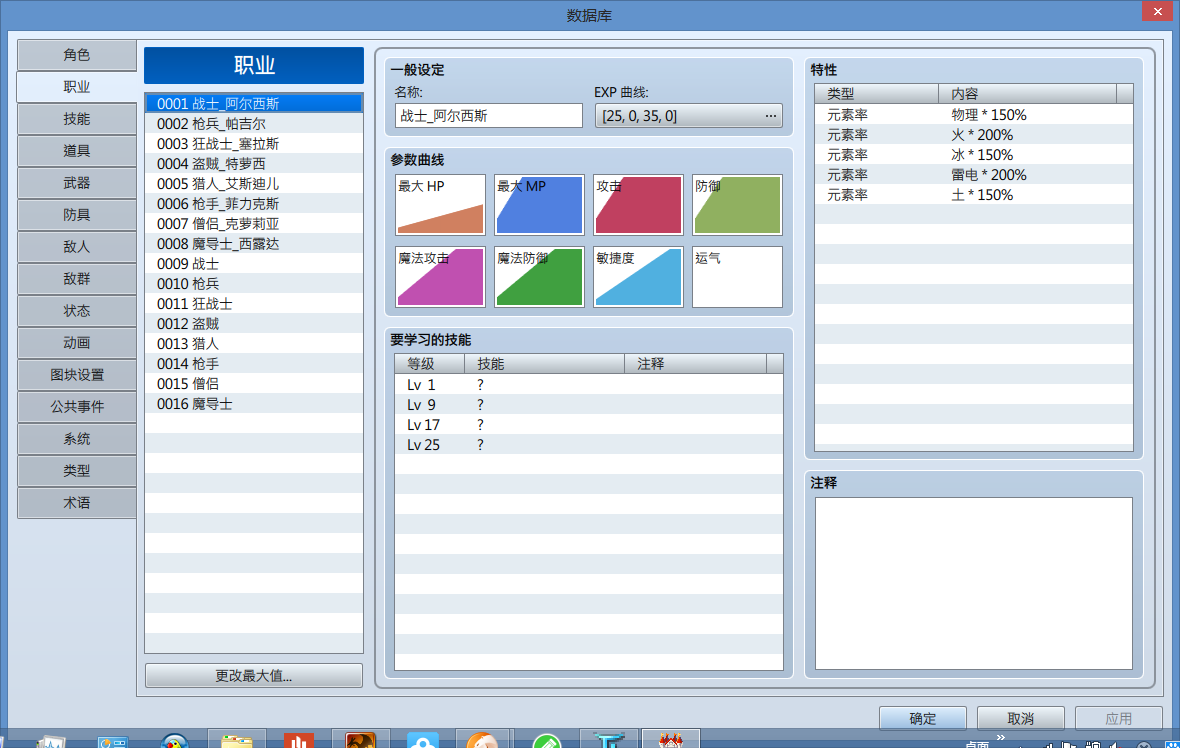Select class 0015 僧侣
Image resolution: width=1180 pixels, height=748 pixels.
click(254, 384)
